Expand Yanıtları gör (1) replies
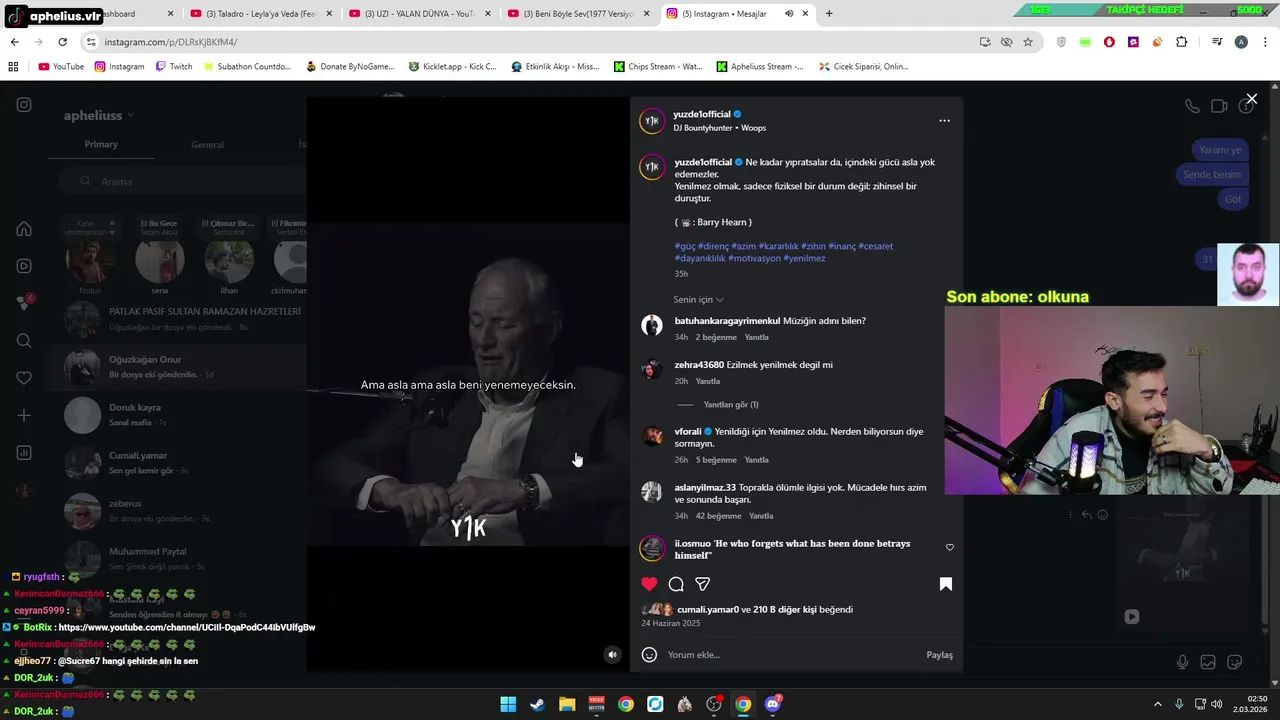 731,405
